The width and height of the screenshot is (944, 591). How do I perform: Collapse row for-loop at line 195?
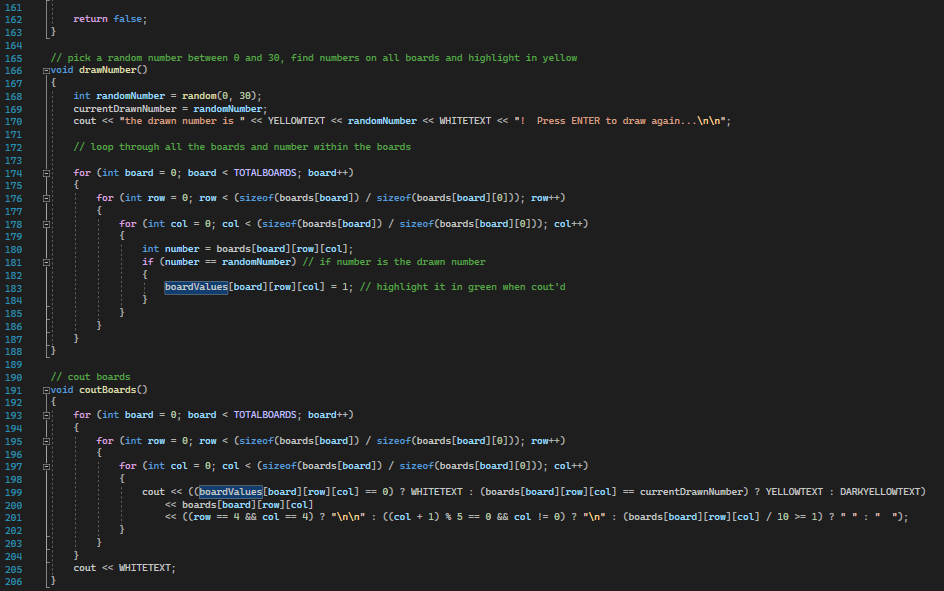click(47, 440)
